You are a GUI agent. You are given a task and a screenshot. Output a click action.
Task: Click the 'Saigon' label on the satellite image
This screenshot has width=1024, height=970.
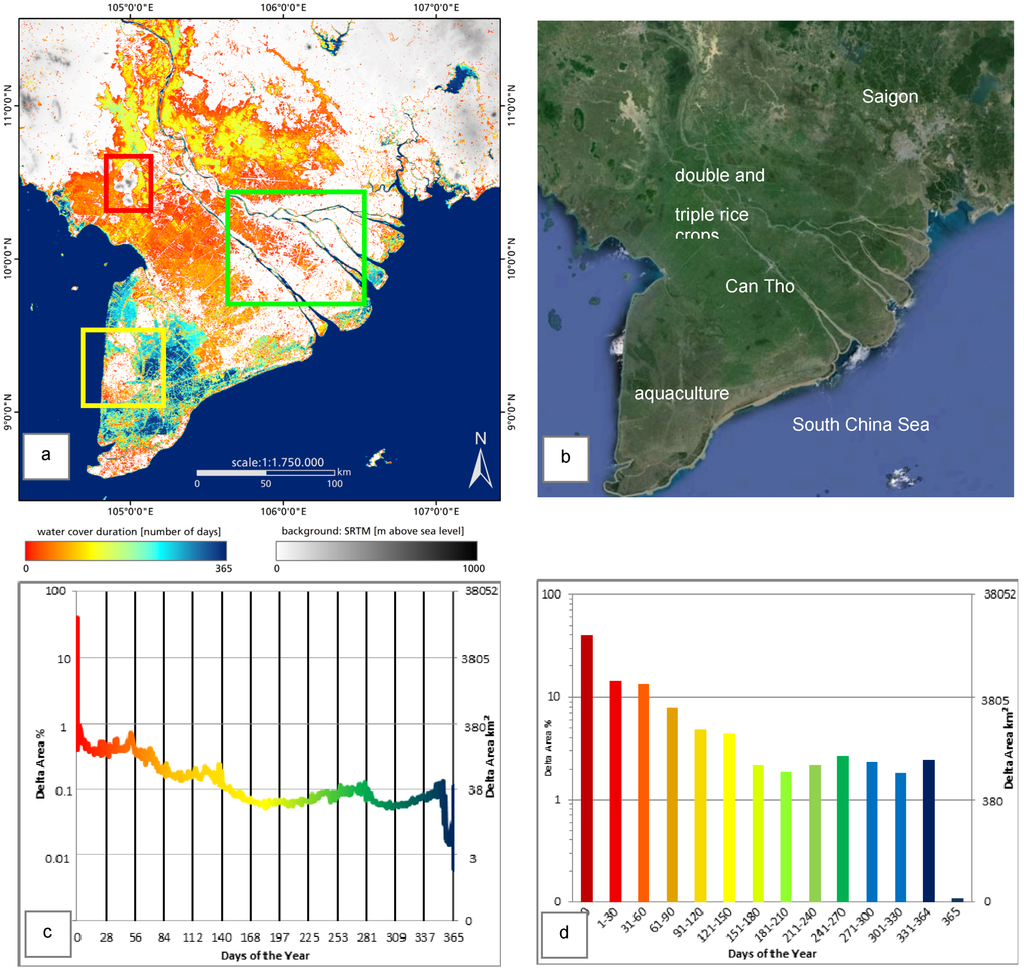click(x=889, y=97)
